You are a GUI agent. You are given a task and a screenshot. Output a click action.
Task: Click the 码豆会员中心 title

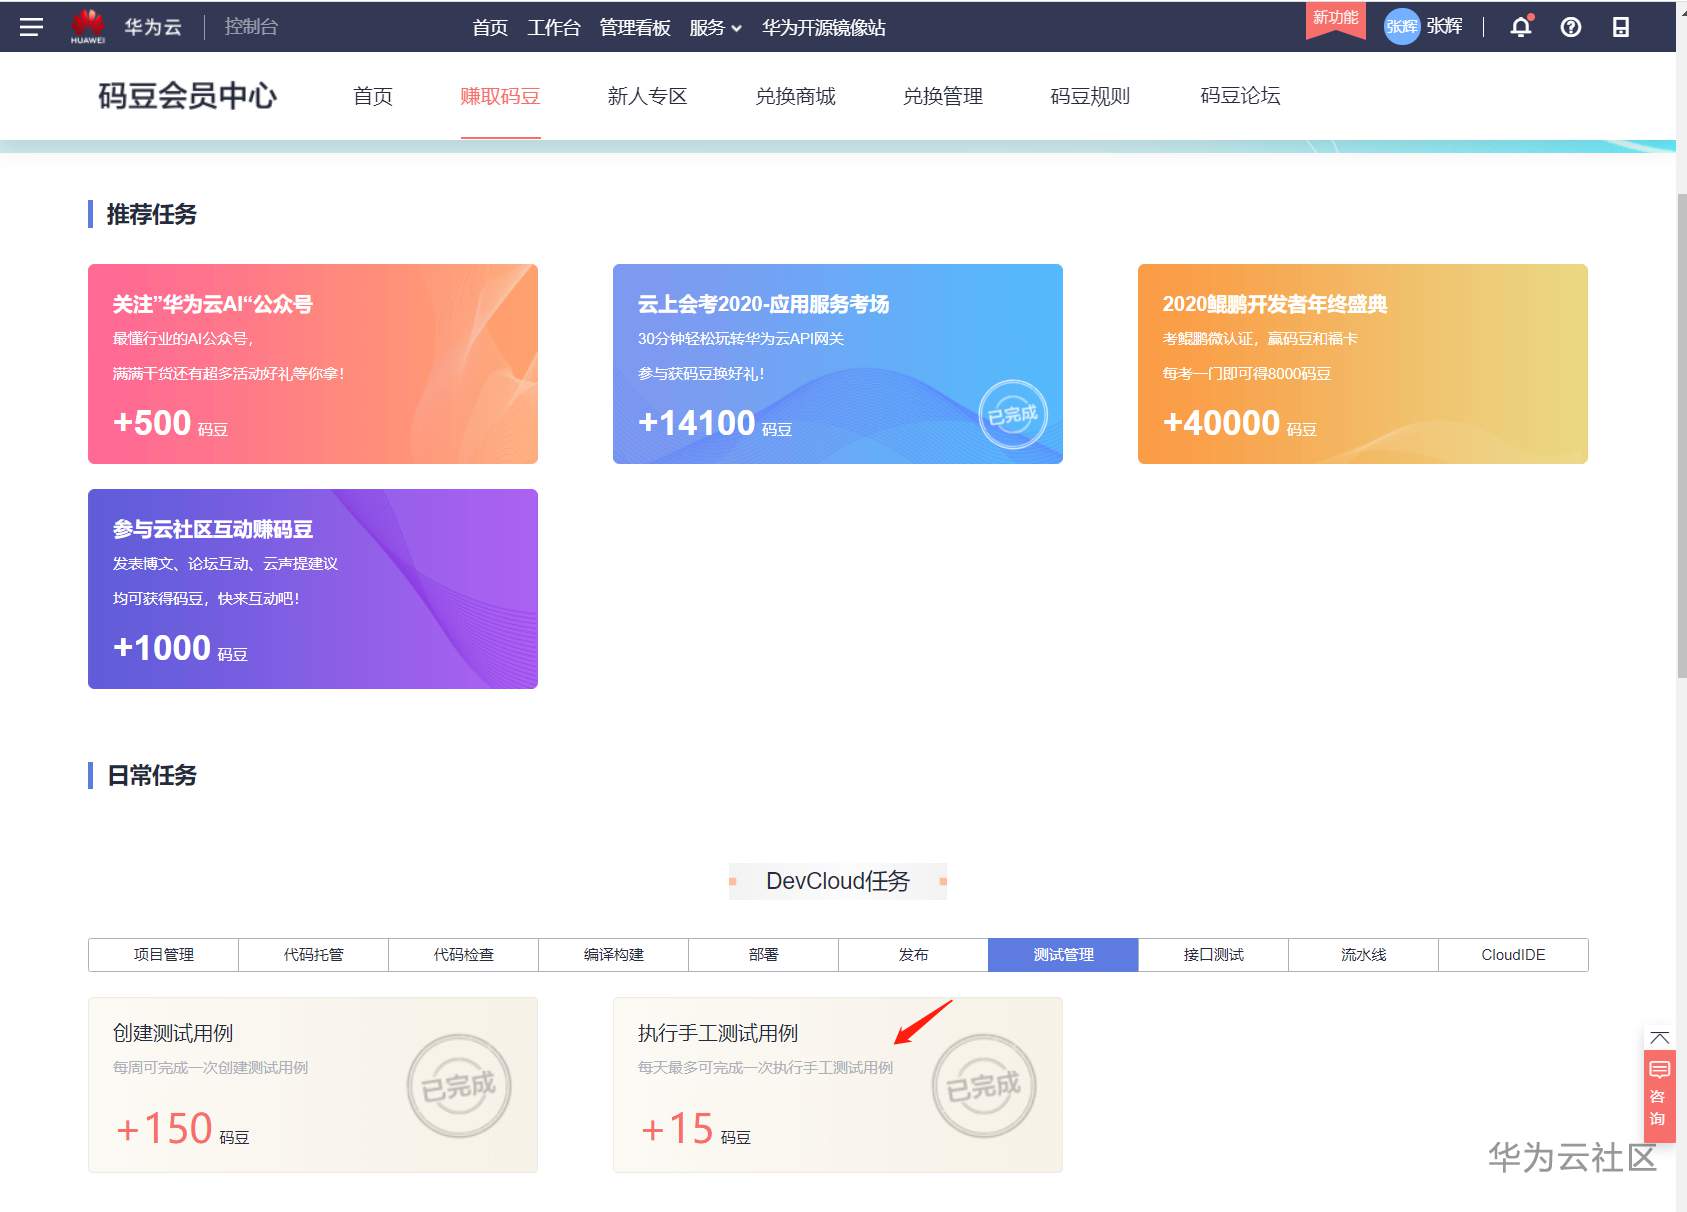point(187,96)
